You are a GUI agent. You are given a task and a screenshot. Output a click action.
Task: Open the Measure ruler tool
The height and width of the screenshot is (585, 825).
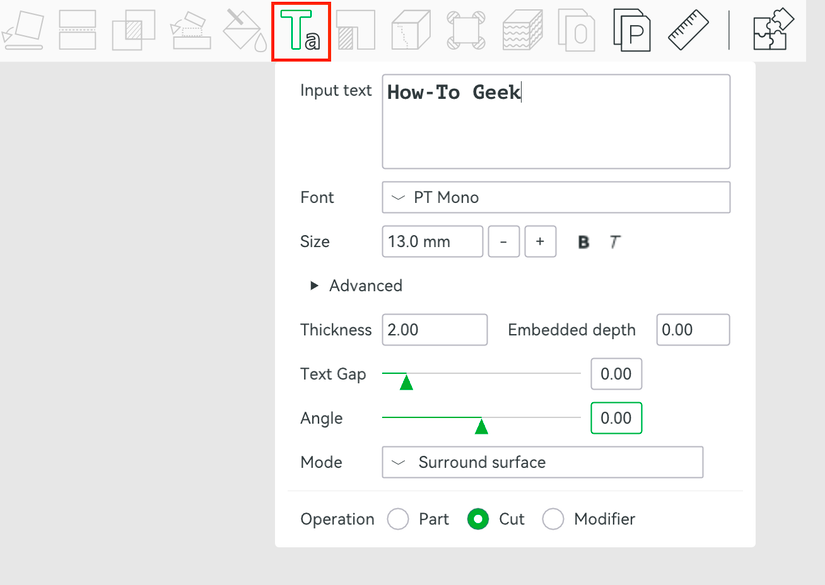[x=688, y=31]
